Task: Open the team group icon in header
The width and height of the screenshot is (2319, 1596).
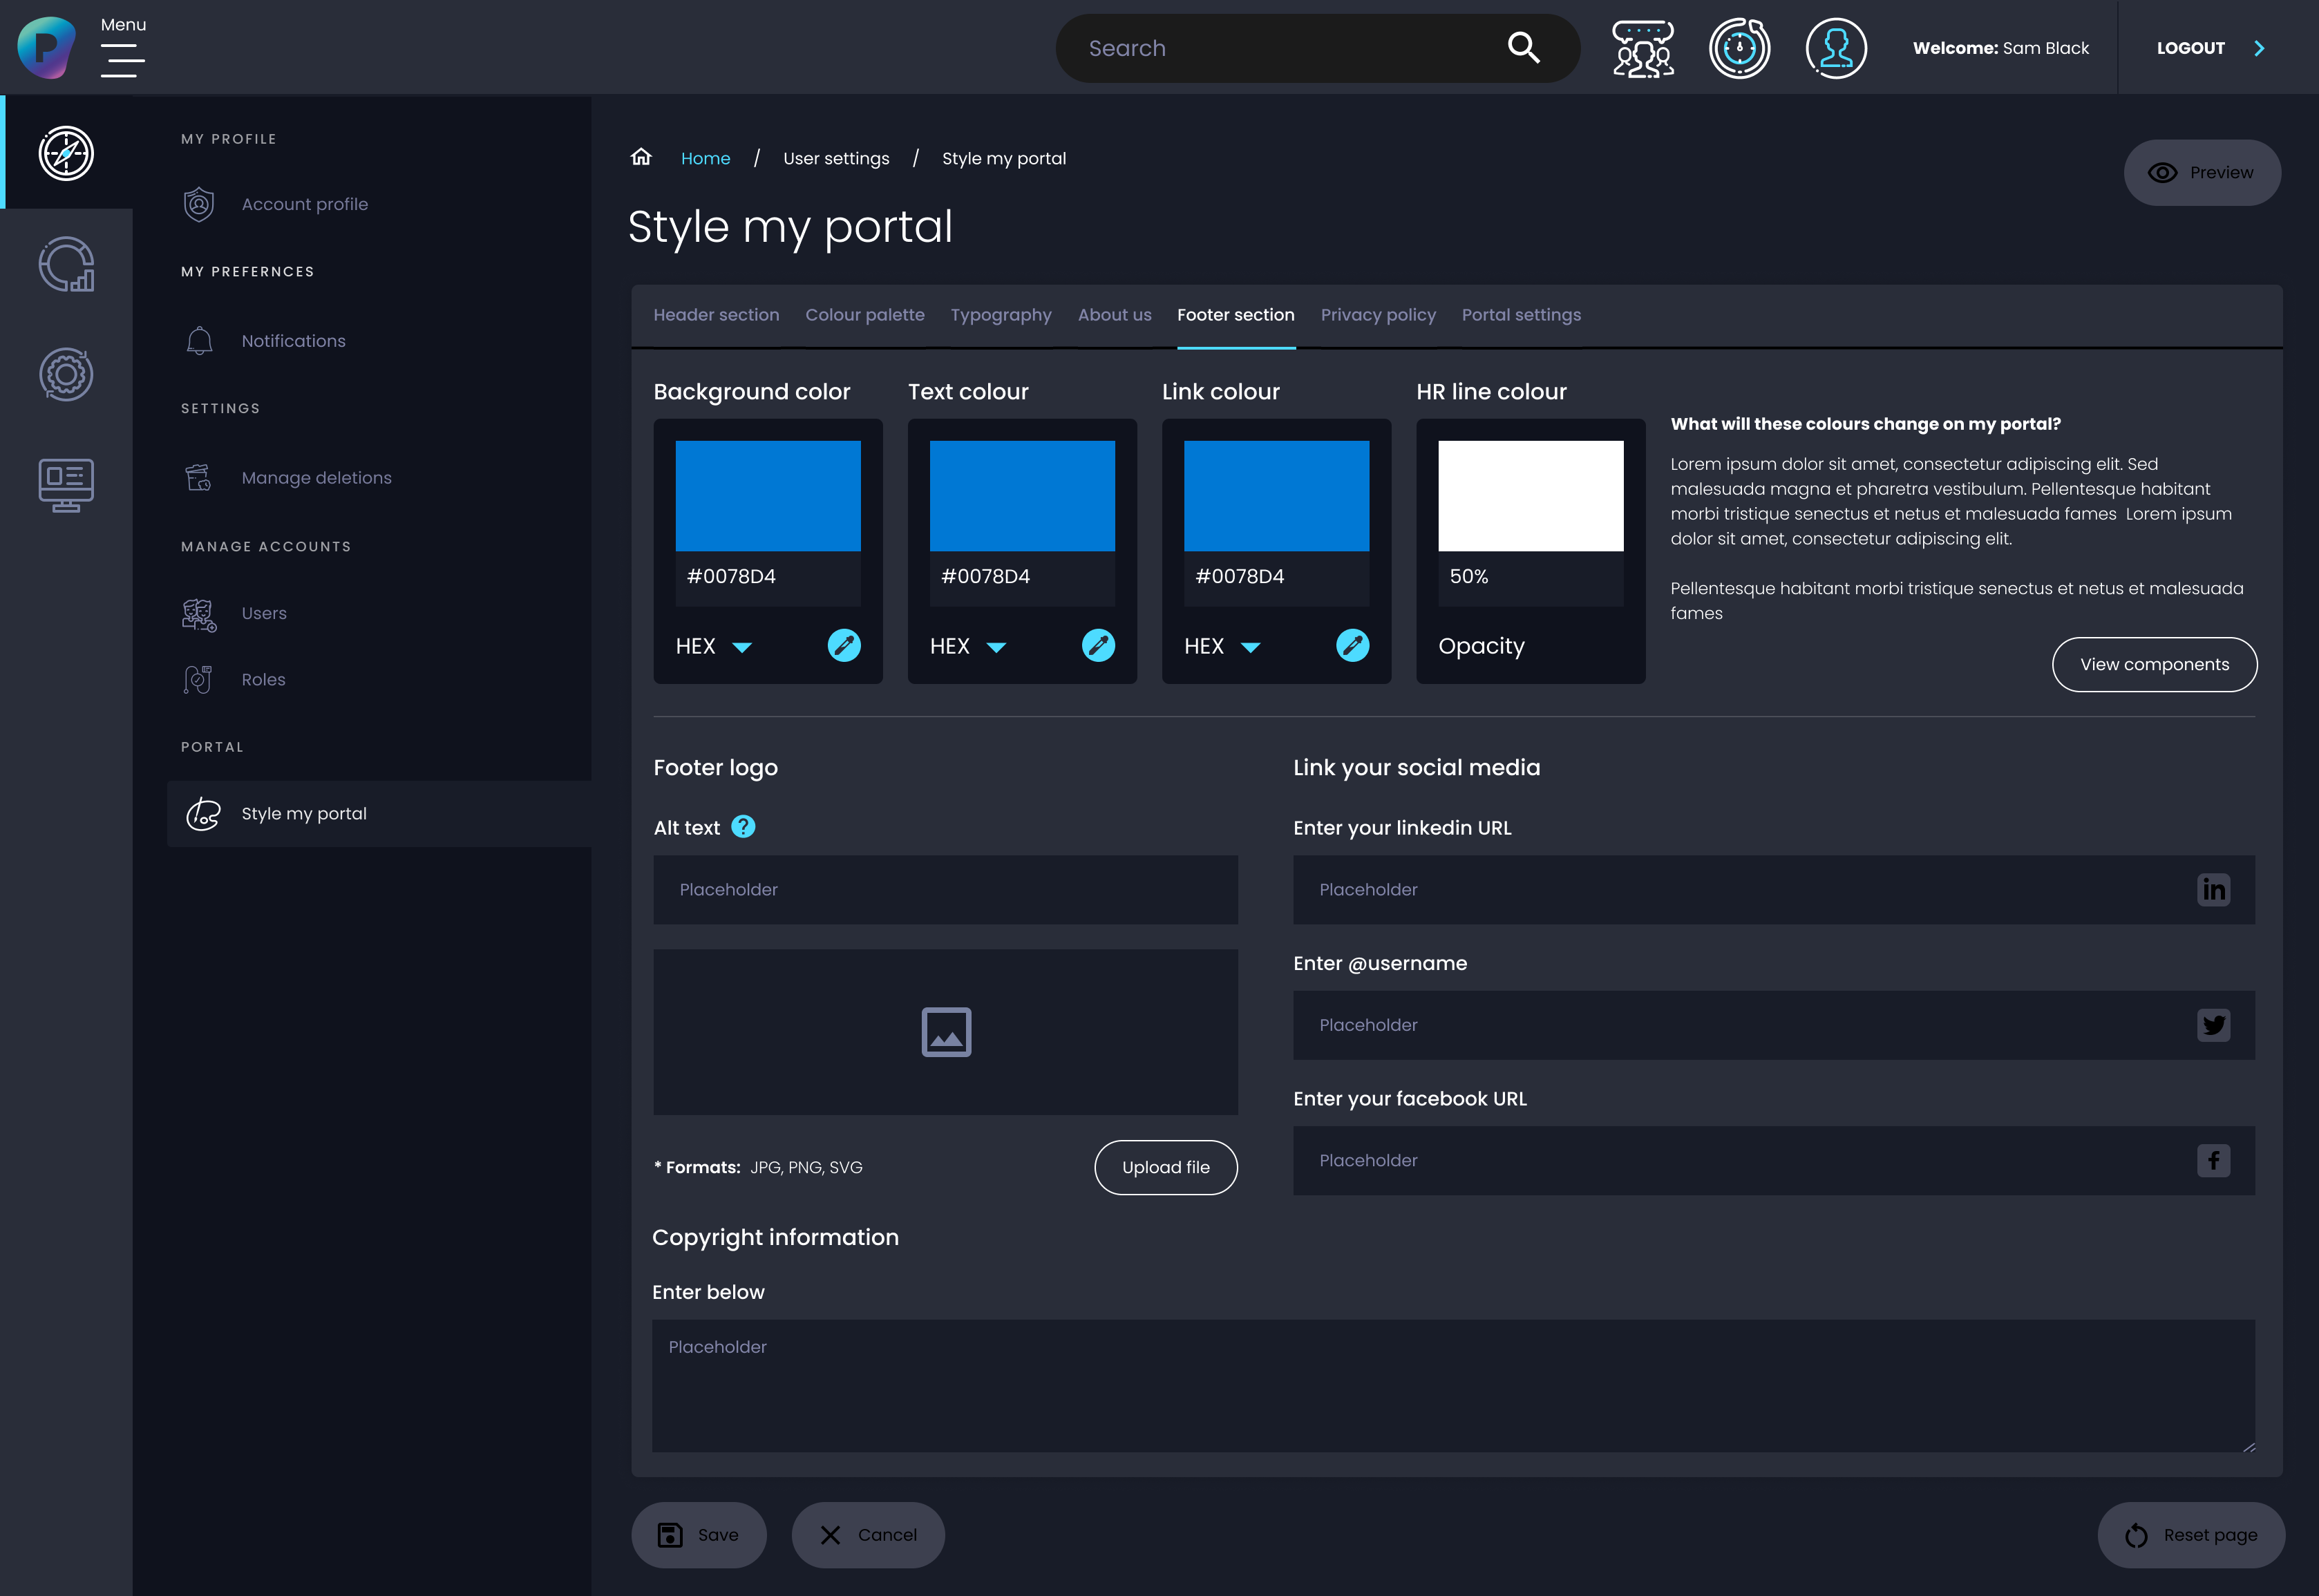Action: coord(1642,48)
